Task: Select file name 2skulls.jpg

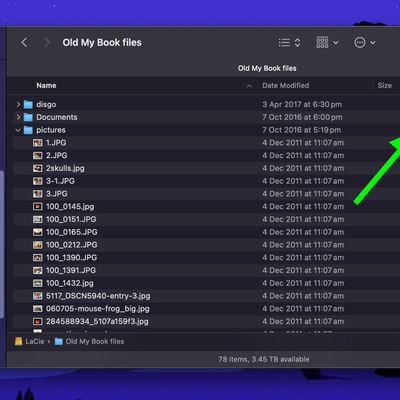Action: click(x=65, y=168)
